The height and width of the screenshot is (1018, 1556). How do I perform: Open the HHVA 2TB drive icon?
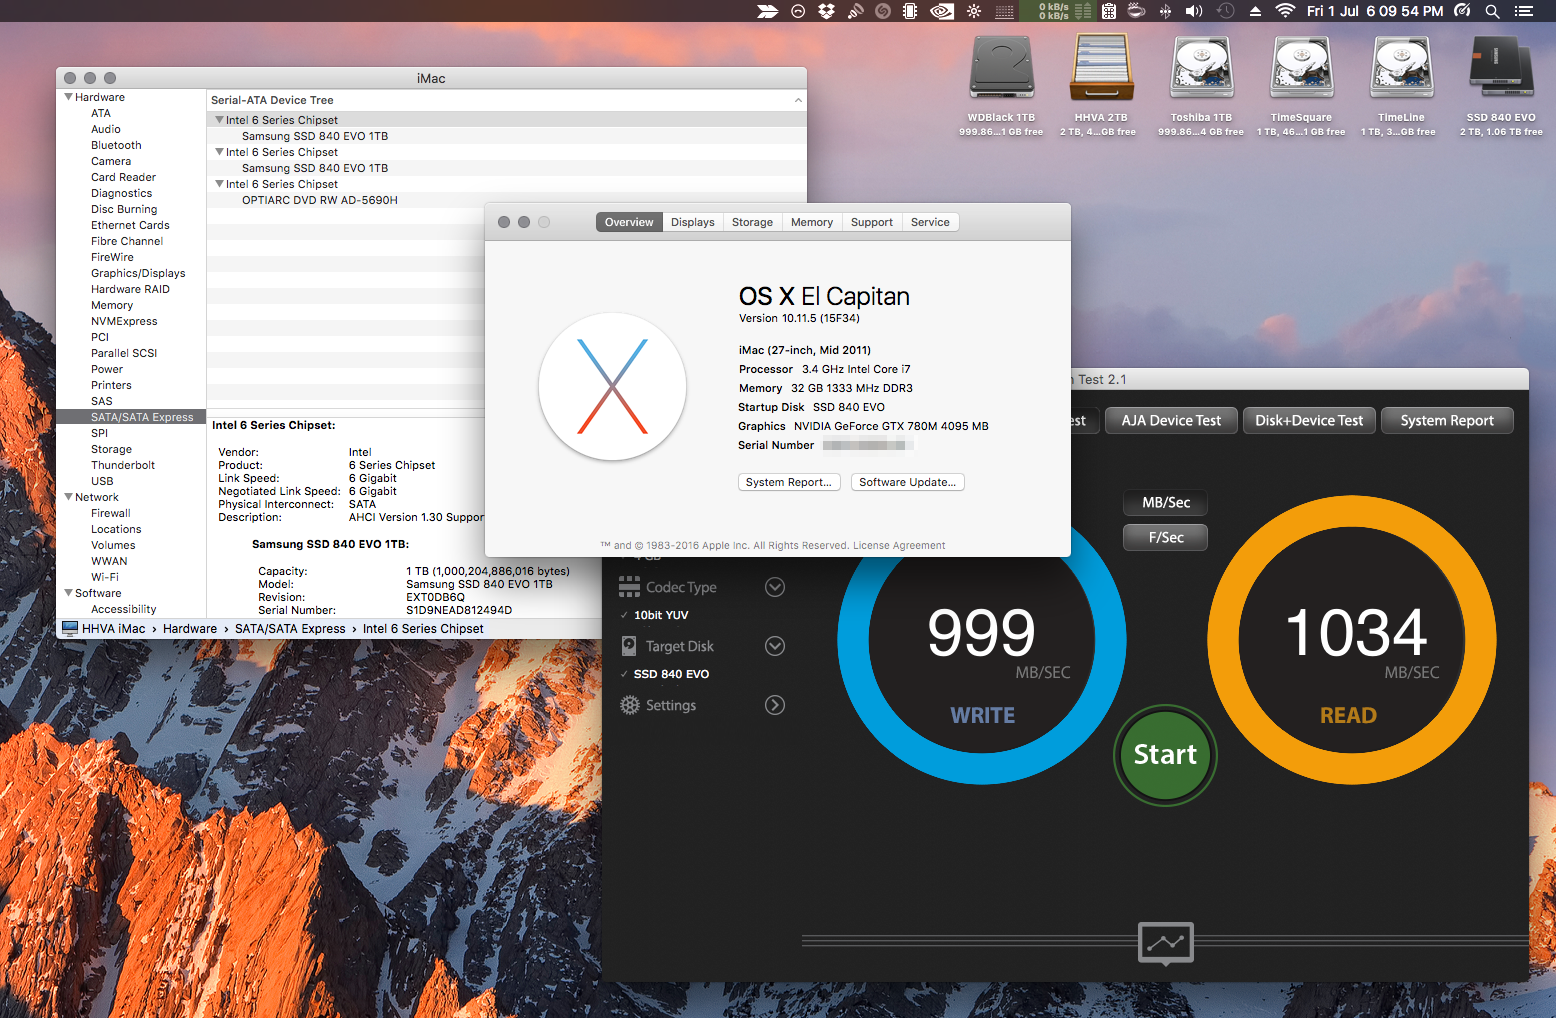(x=1101, y=69)
